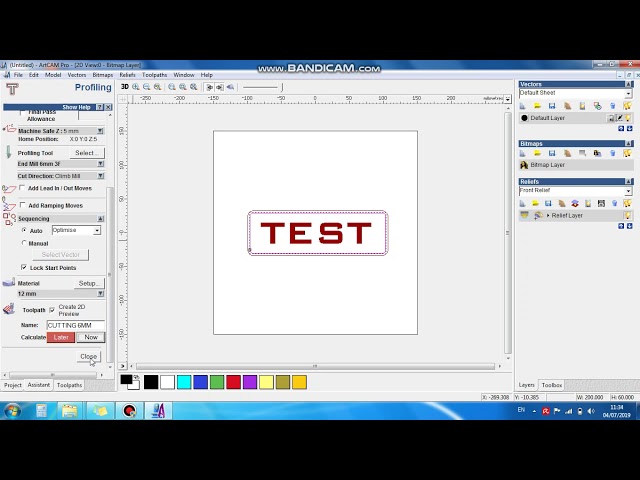This screenshot has width=640, height=480.
Task: Open bitmap file via Bitmaps folder icon
Action: (537, 153)
